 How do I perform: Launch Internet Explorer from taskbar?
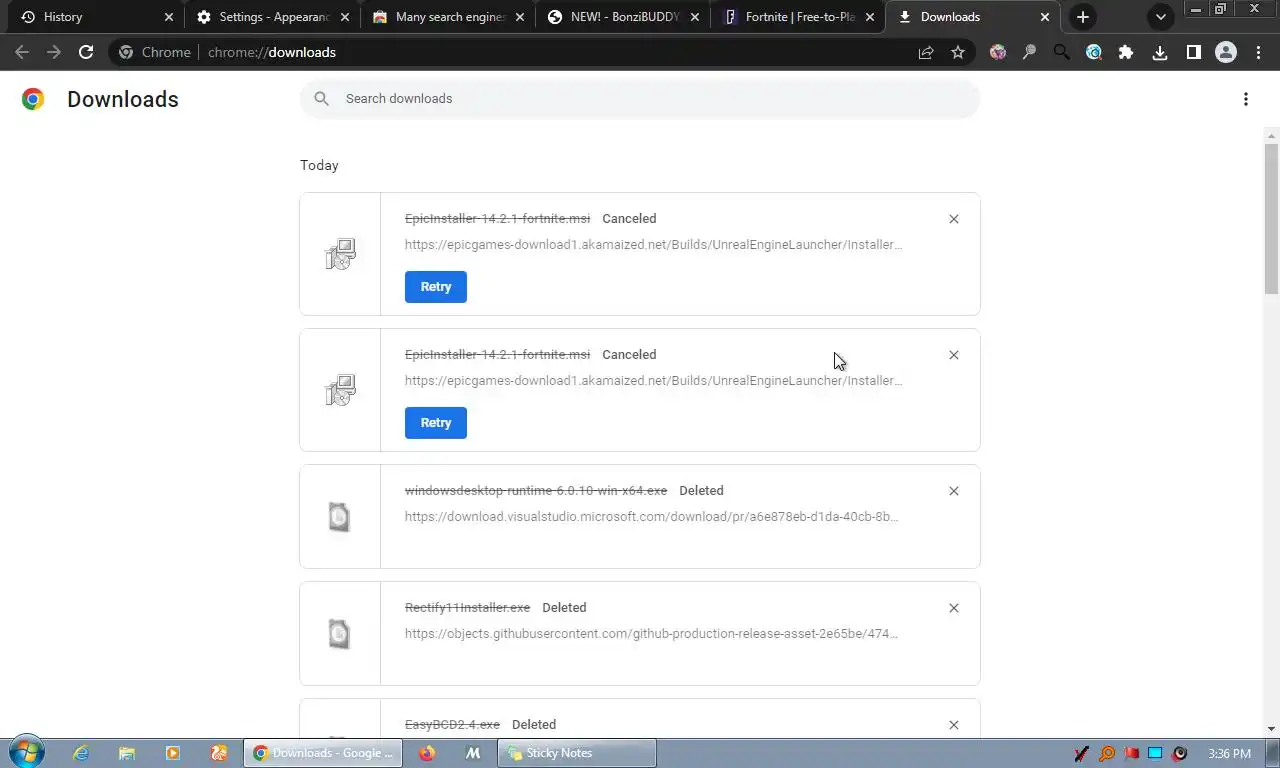81,753
